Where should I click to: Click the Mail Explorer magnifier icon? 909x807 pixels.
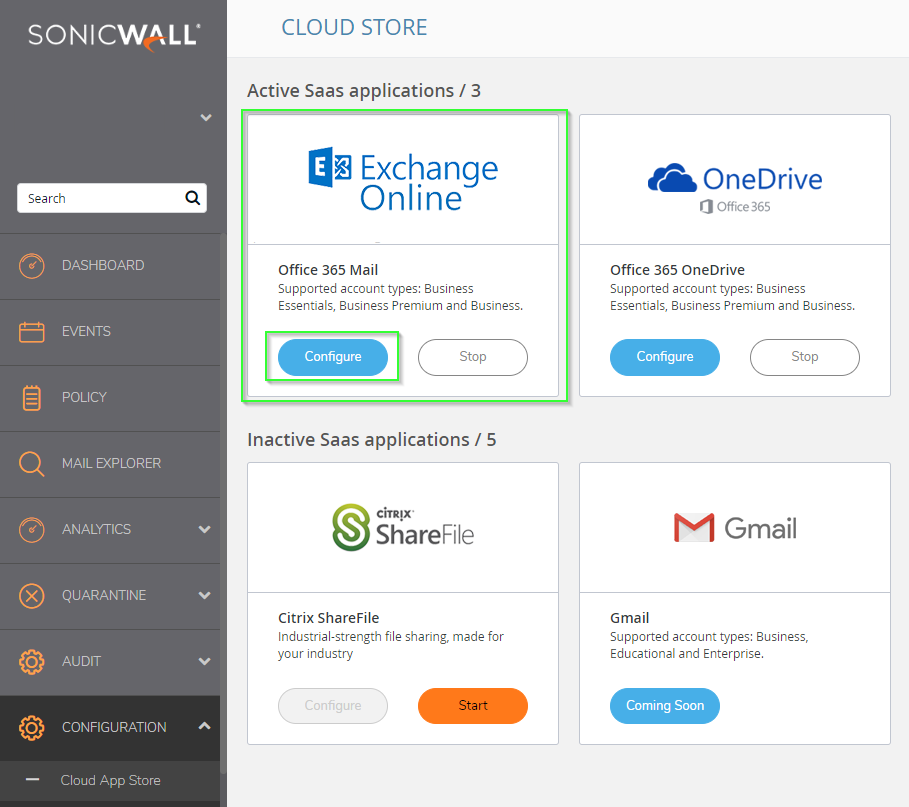point(31,464)
